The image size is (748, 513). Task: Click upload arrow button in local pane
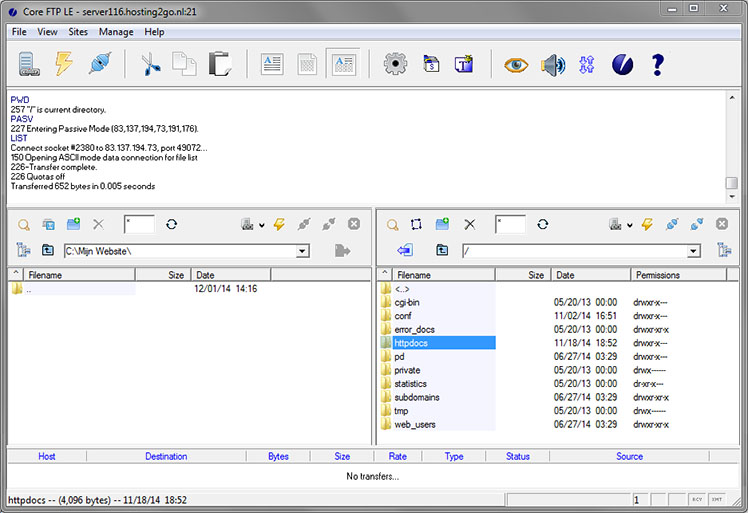[343, 251]
